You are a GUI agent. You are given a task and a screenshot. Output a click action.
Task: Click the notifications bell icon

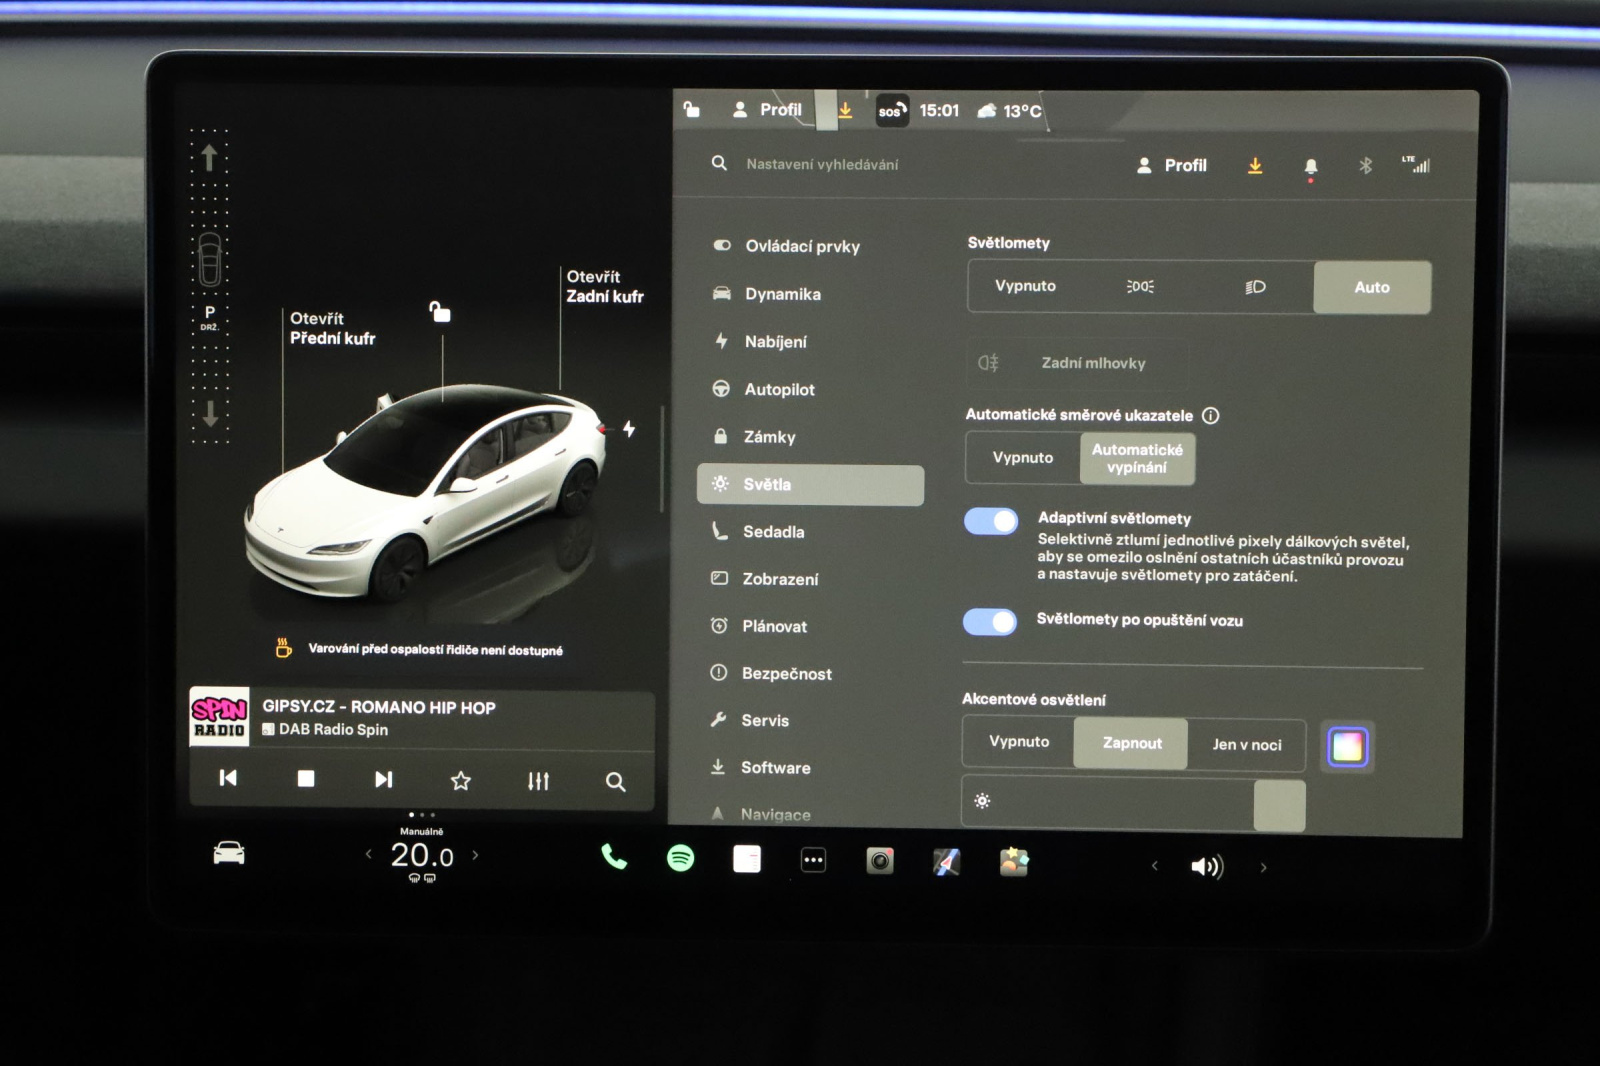coord(1310,167)
